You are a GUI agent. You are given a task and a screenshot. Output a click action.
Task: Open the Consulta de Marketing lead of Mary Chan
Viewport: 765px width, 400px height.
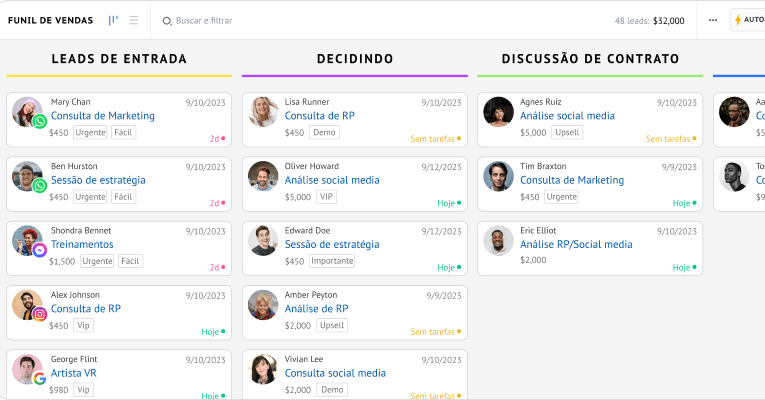pyautogui.click(x=102, y=116)
